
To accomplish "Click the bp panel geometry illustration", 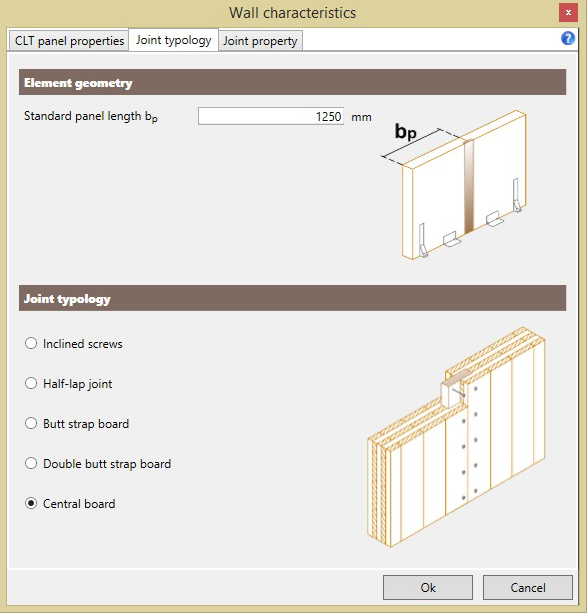I will (x=454, y=185).
